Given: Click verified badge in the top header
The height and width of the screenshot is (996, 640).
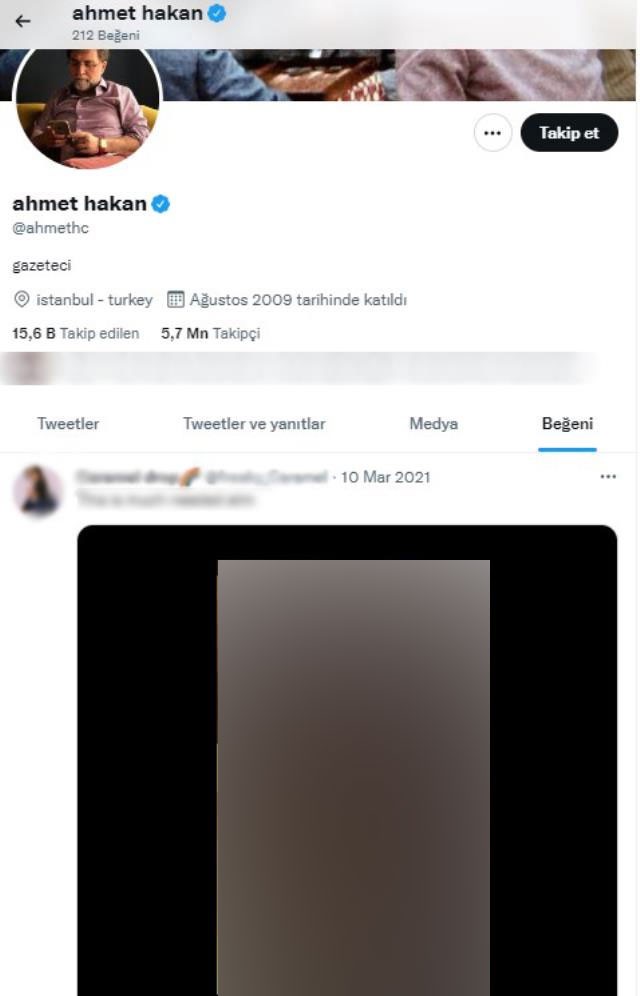Looking at the screenshot, I should (x=217, y=13).
